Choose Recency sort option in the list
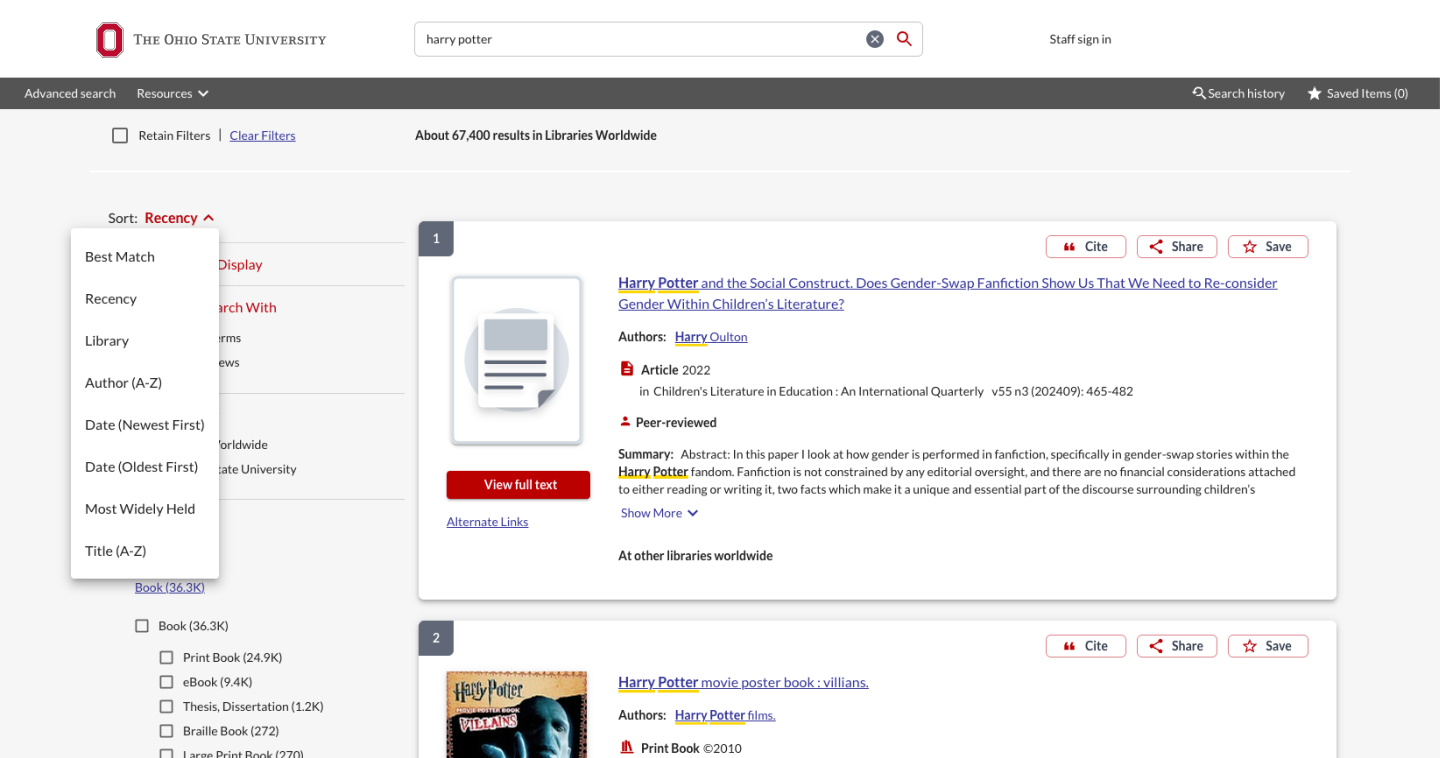1440x758 pixels. pos(145,299)
